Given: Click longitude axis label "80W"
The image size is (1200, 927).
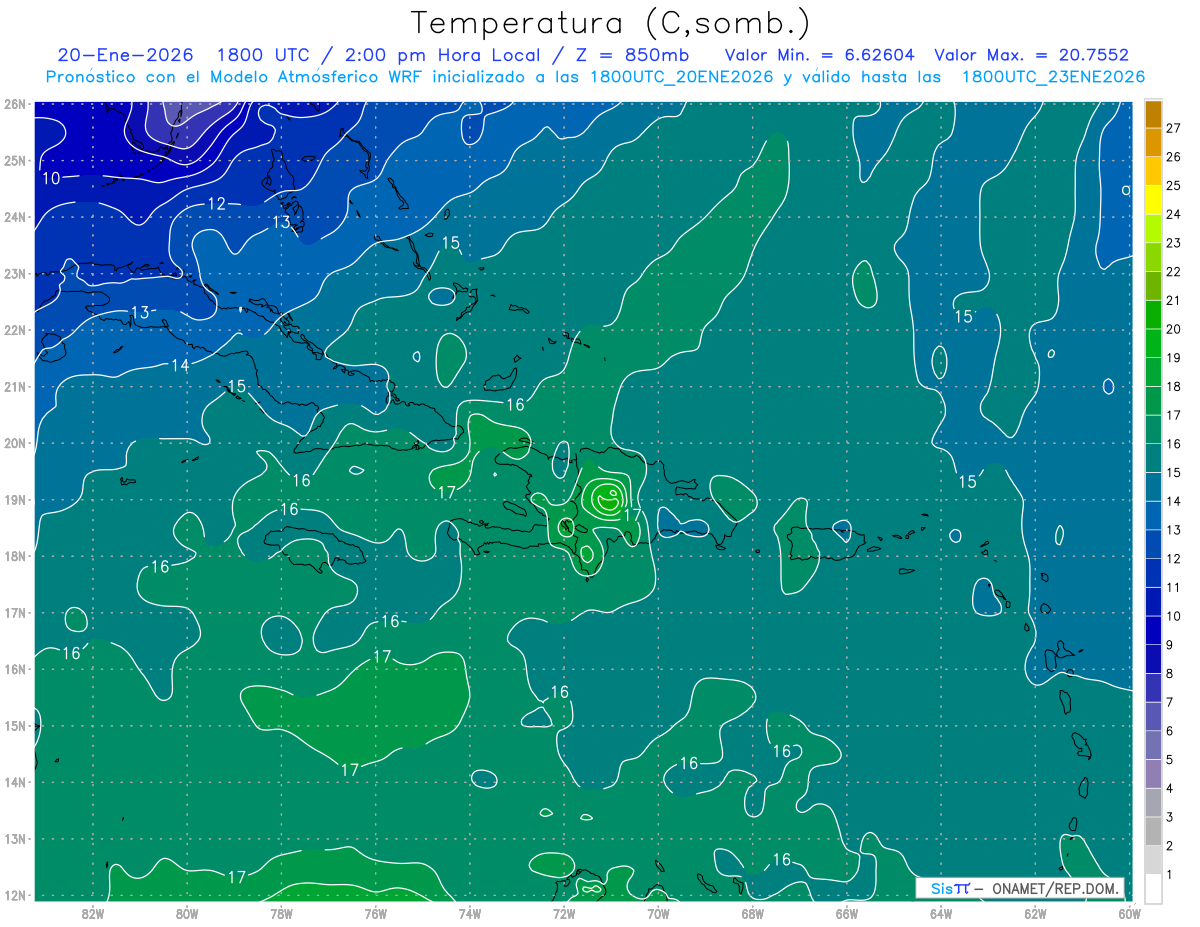Looking at the screenshot, I should pyautogui.click(x=187, y=913).
